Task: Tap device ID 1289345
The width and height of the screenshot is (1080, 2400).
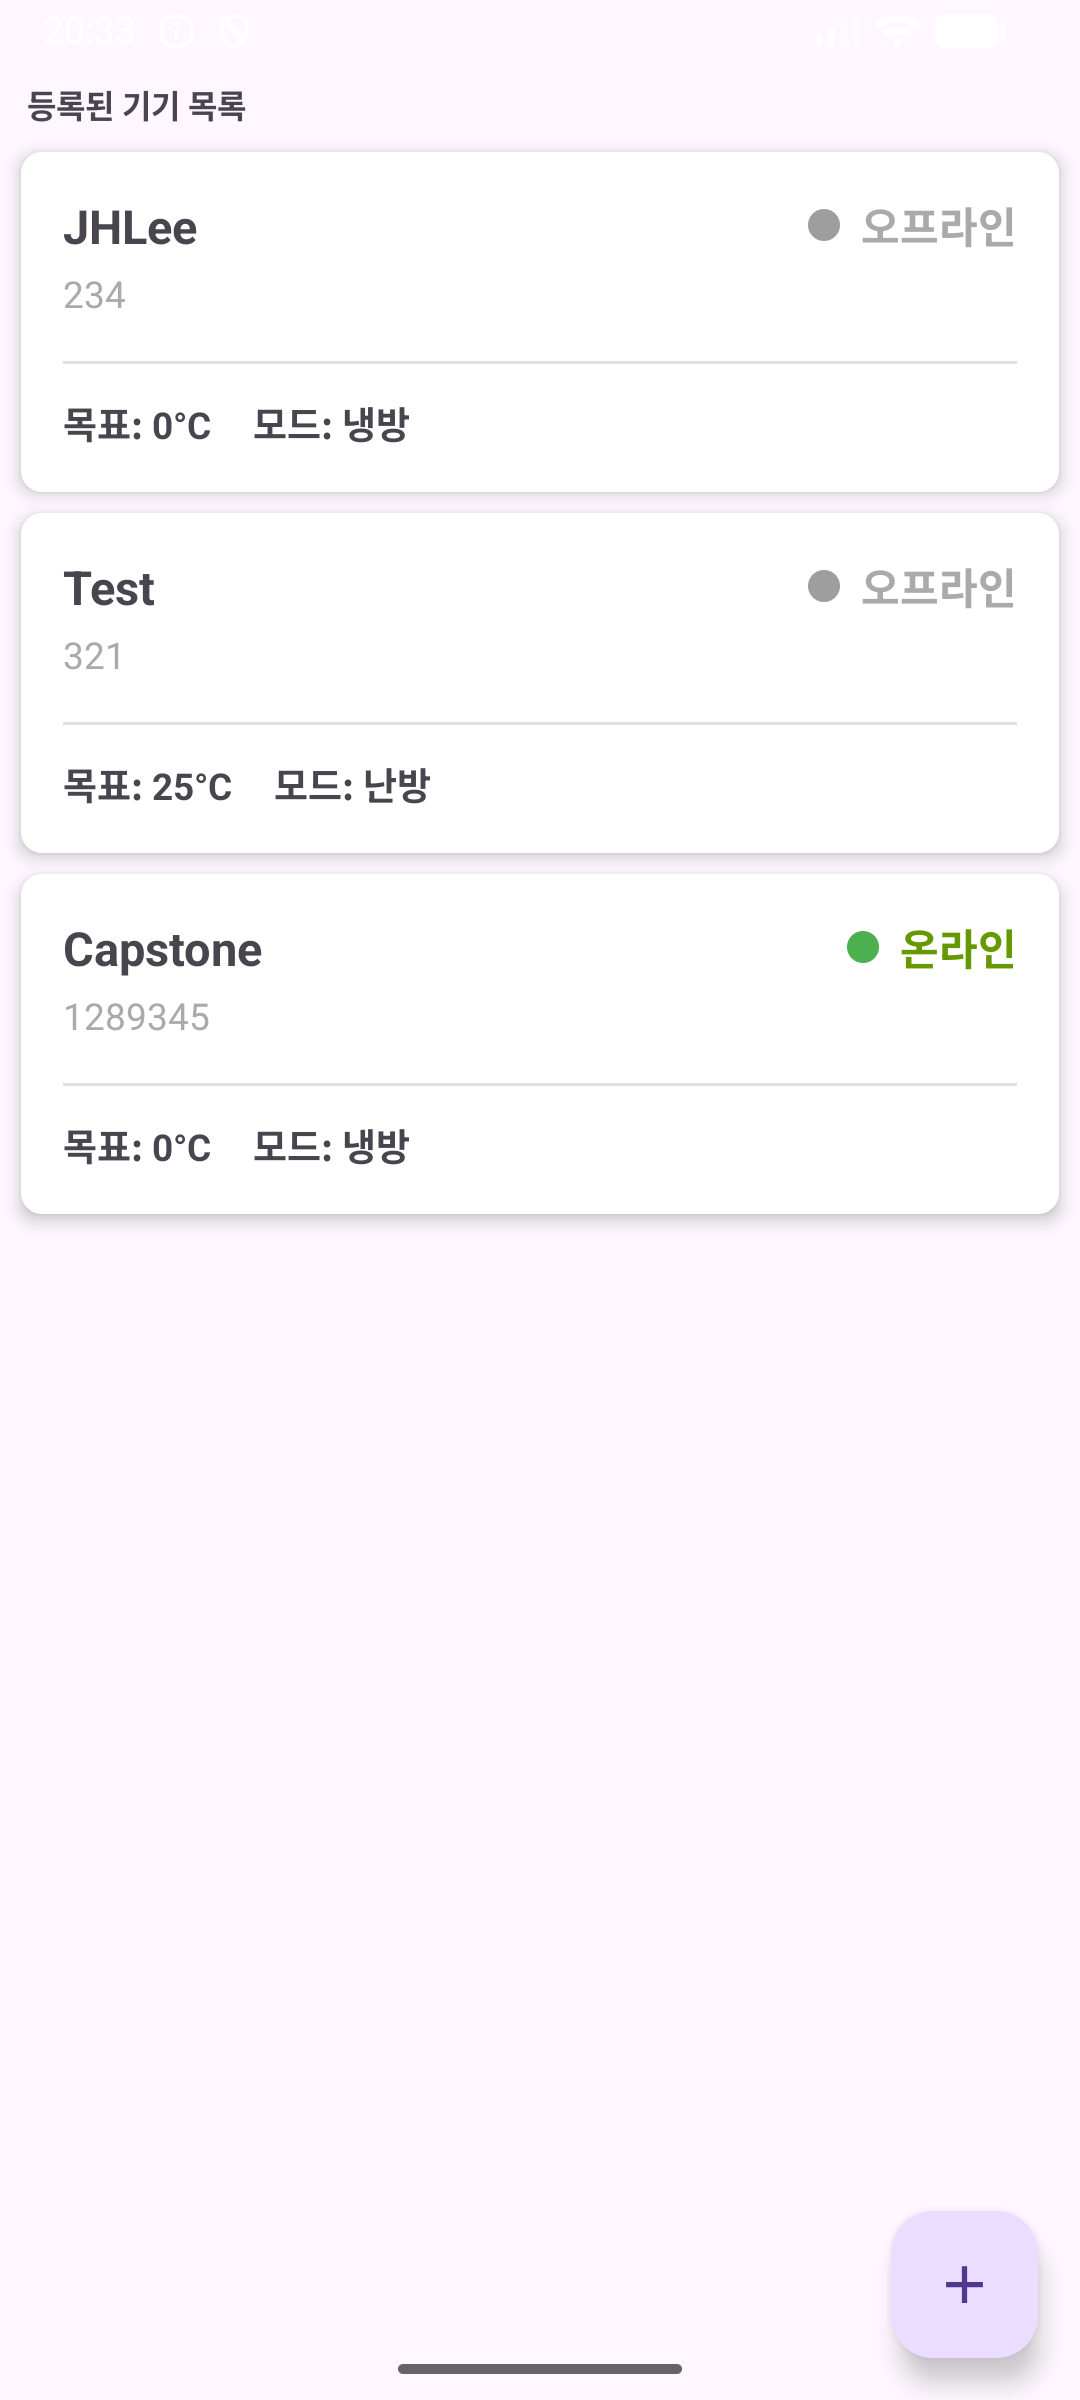Action: pos(137,1017)
